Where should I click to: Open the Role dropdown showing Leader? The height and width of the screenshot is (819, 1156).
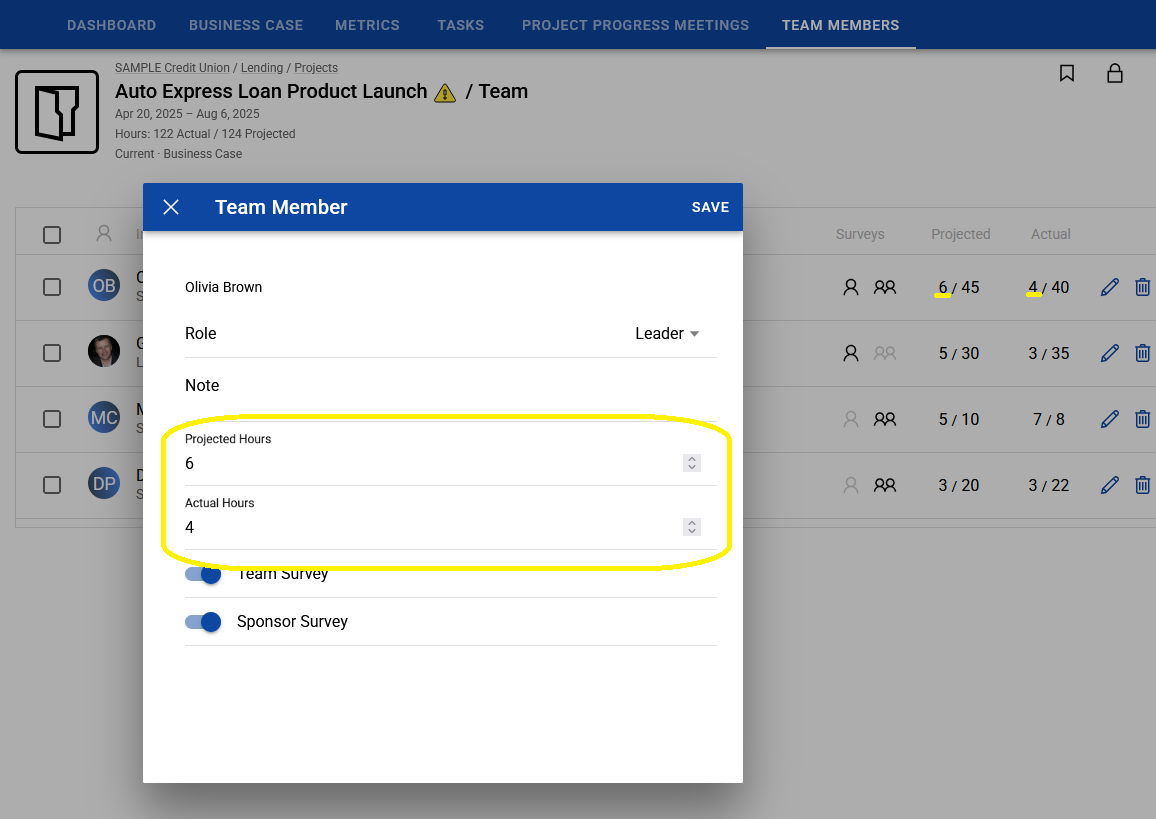(x=667, y=334)
